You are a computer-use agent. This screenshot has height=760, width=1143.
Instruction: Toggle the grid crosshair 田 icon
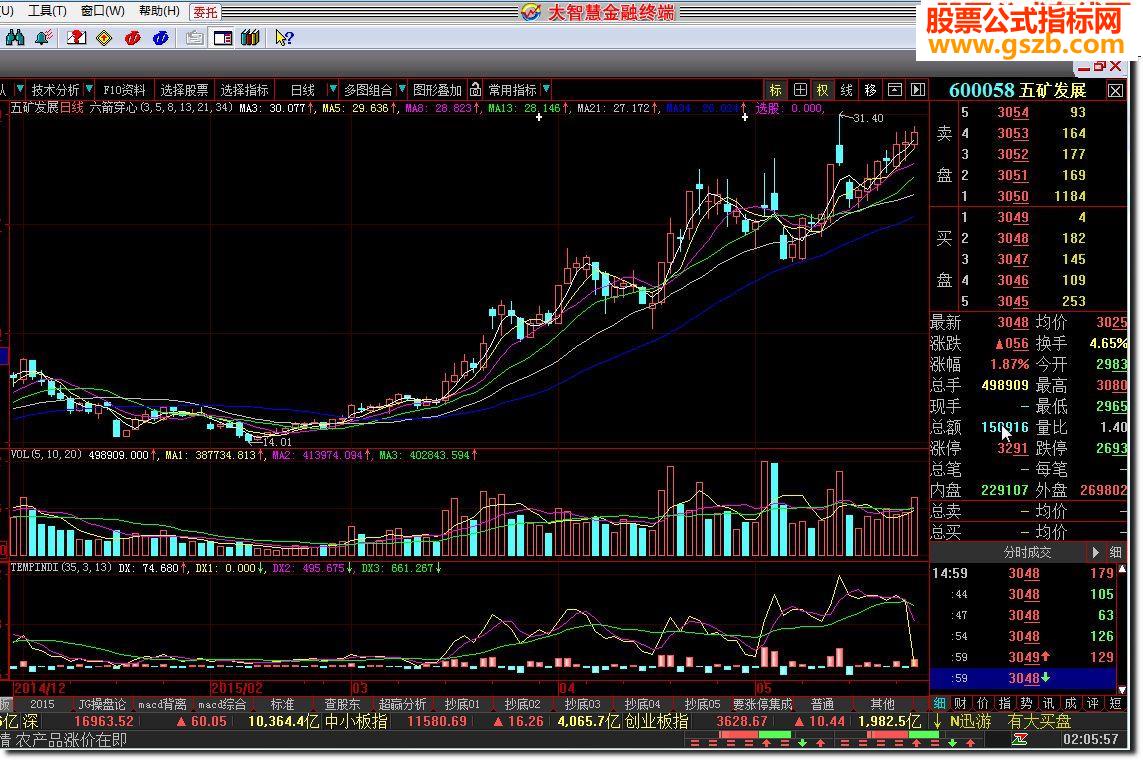(x=800, y=90)
